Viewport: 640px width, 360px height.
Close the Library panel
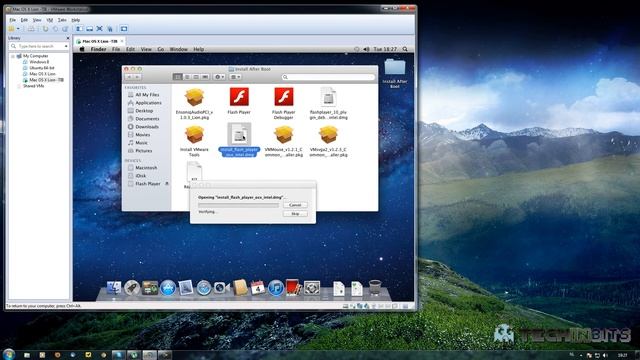click(x=68, y=38)
